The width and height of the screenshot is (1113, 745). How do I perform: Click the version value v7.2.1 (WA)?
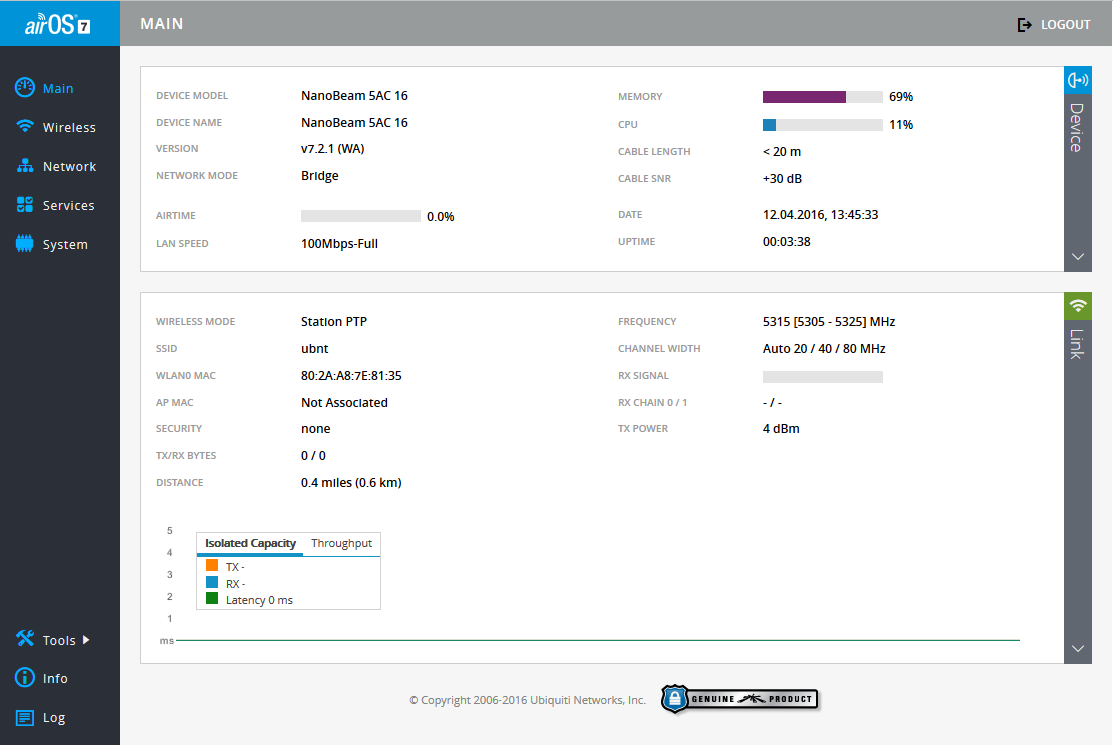[332, 149]
